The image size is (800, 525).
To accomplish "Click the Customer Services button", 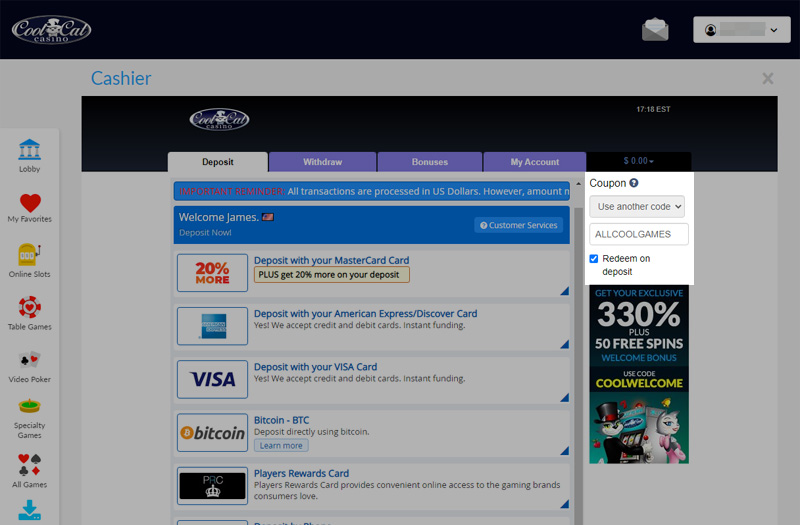I will point(518,225).
